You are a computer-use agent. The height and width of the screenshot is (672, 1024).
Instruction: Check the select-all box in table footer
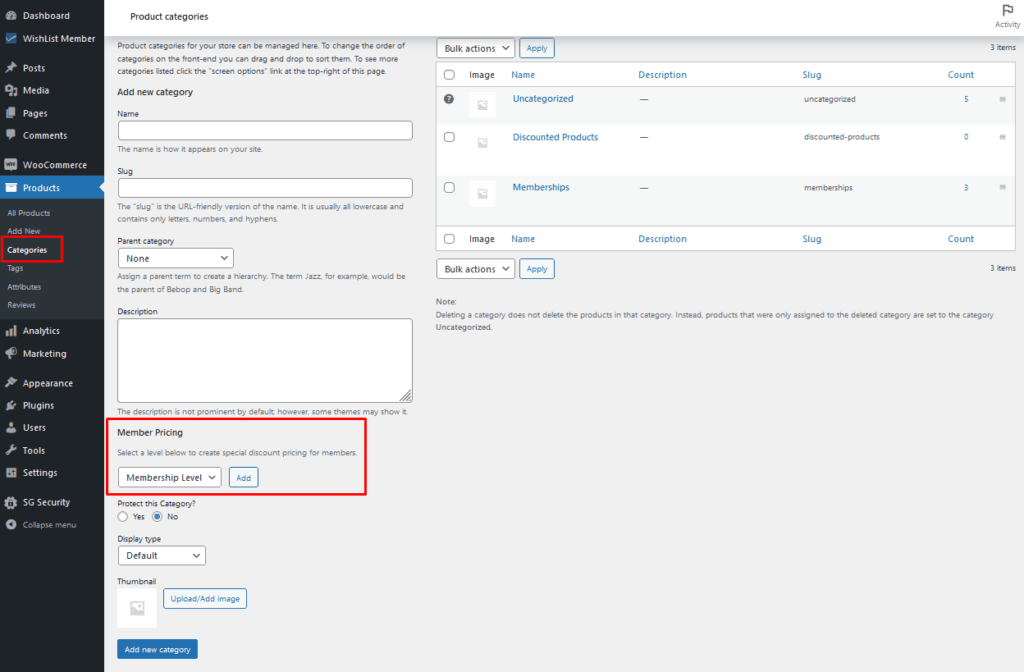[x=449, y=239]
